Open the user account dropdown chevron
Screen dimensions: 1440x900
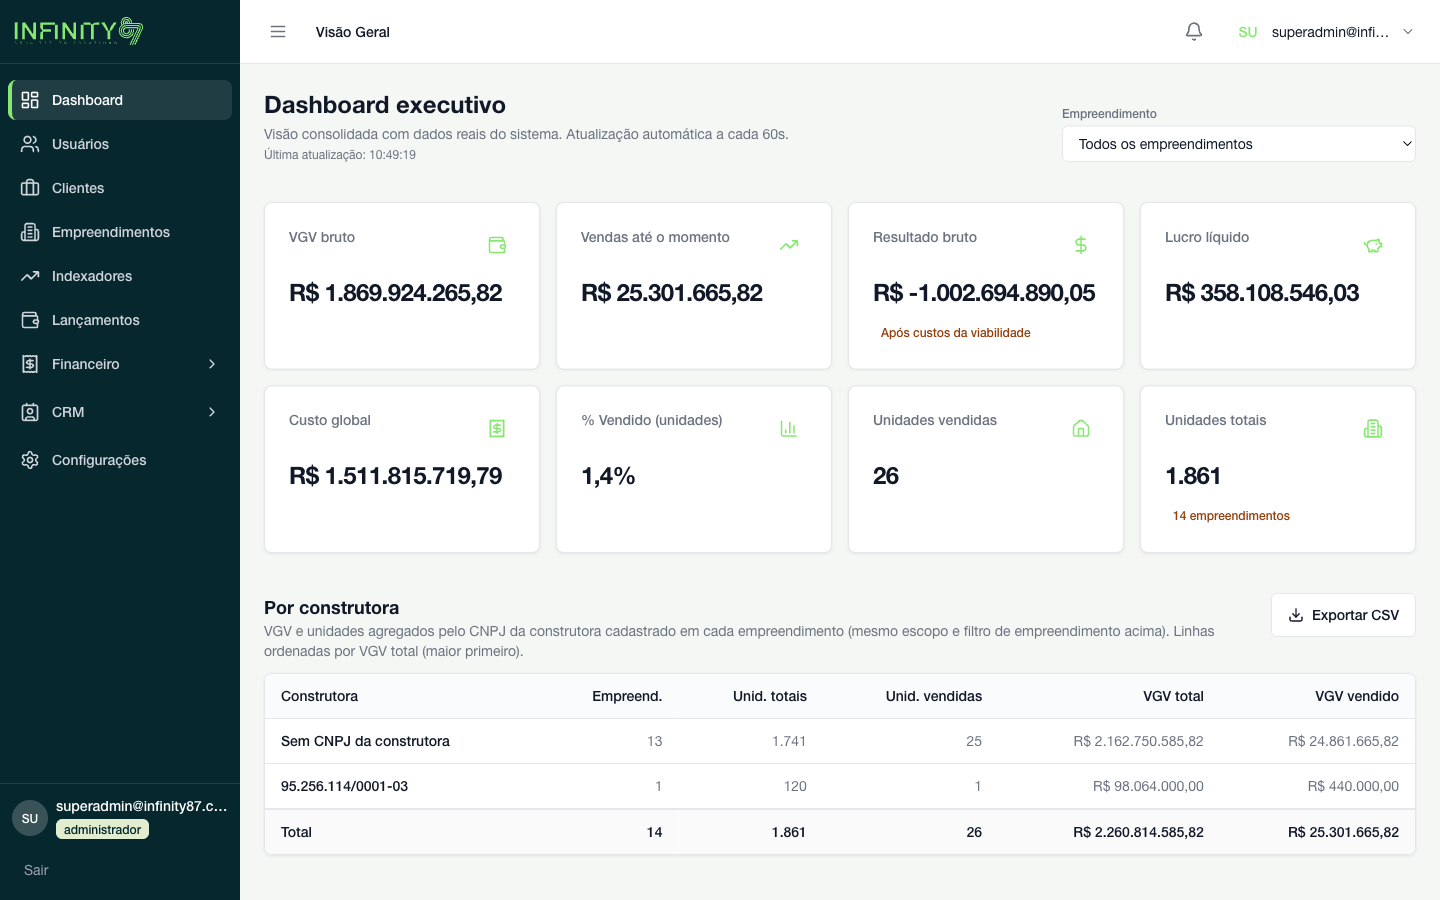[1408, 32]
